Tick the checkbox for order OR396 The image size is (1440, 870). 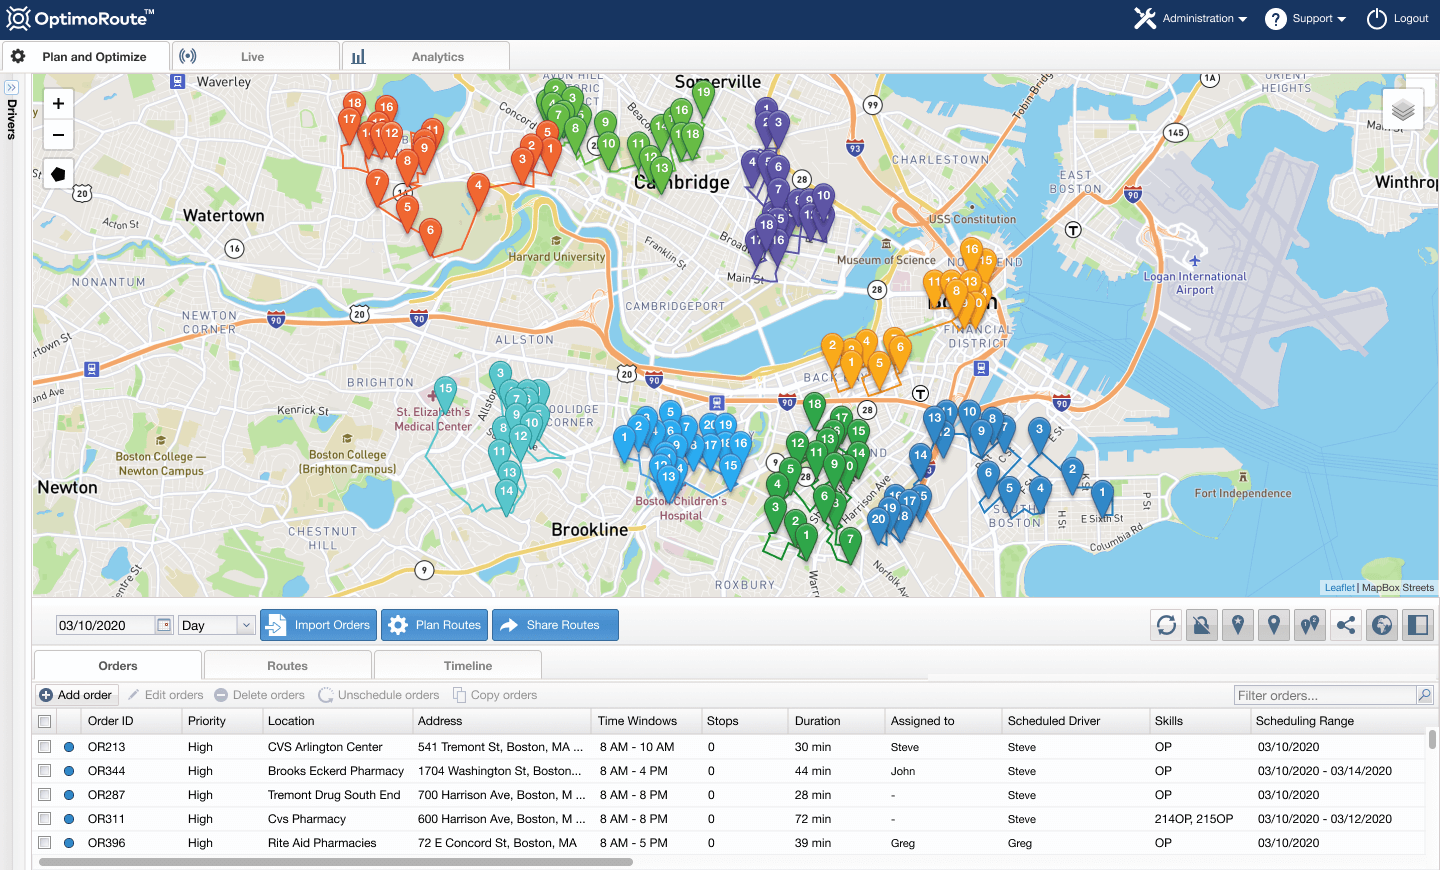pyautogui.click(x=44, y=842)
